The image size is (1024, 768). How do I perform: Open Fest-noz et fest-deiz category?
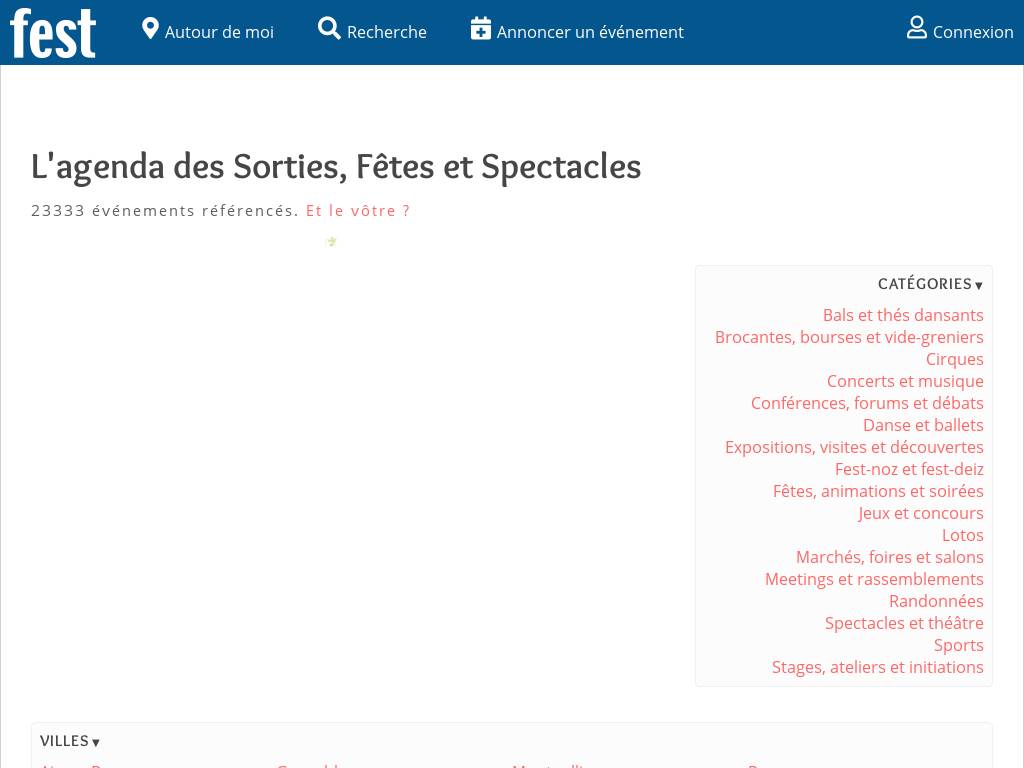(x=909, y=469)
